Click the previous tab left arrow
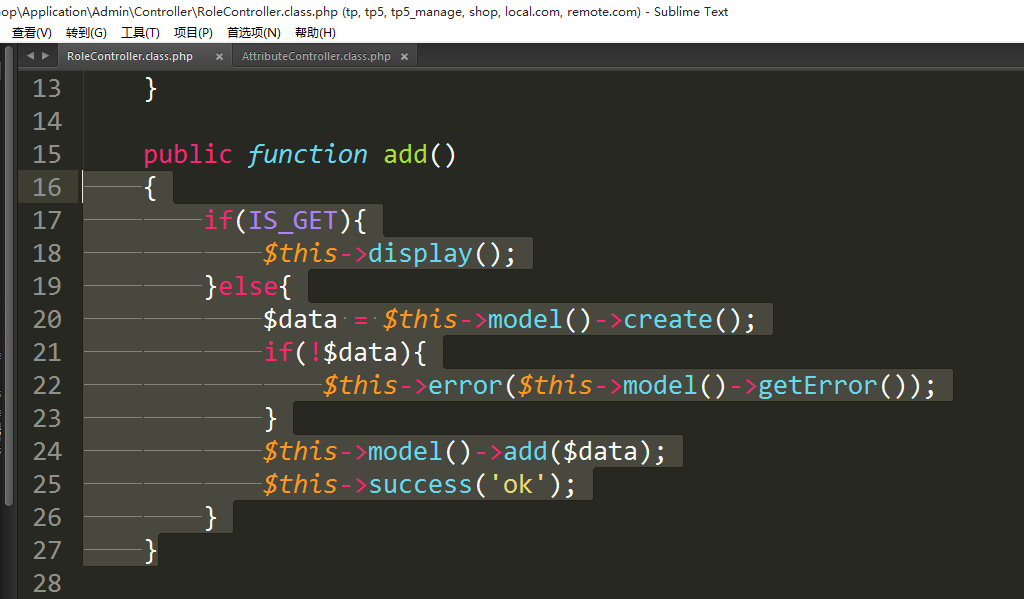Viewport: 1024px width, 599px height. click(x=30, y=57)
